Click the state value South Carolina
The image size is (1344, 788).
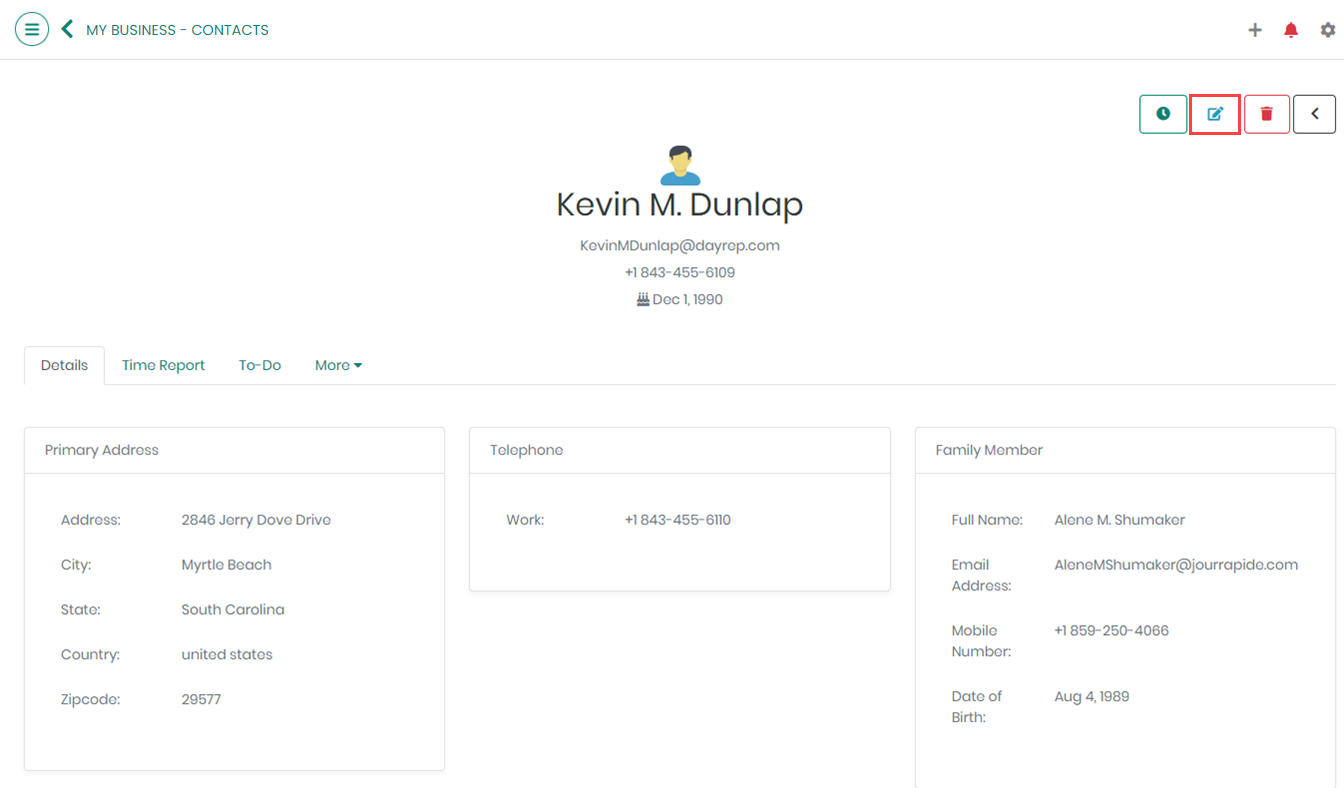233,610
